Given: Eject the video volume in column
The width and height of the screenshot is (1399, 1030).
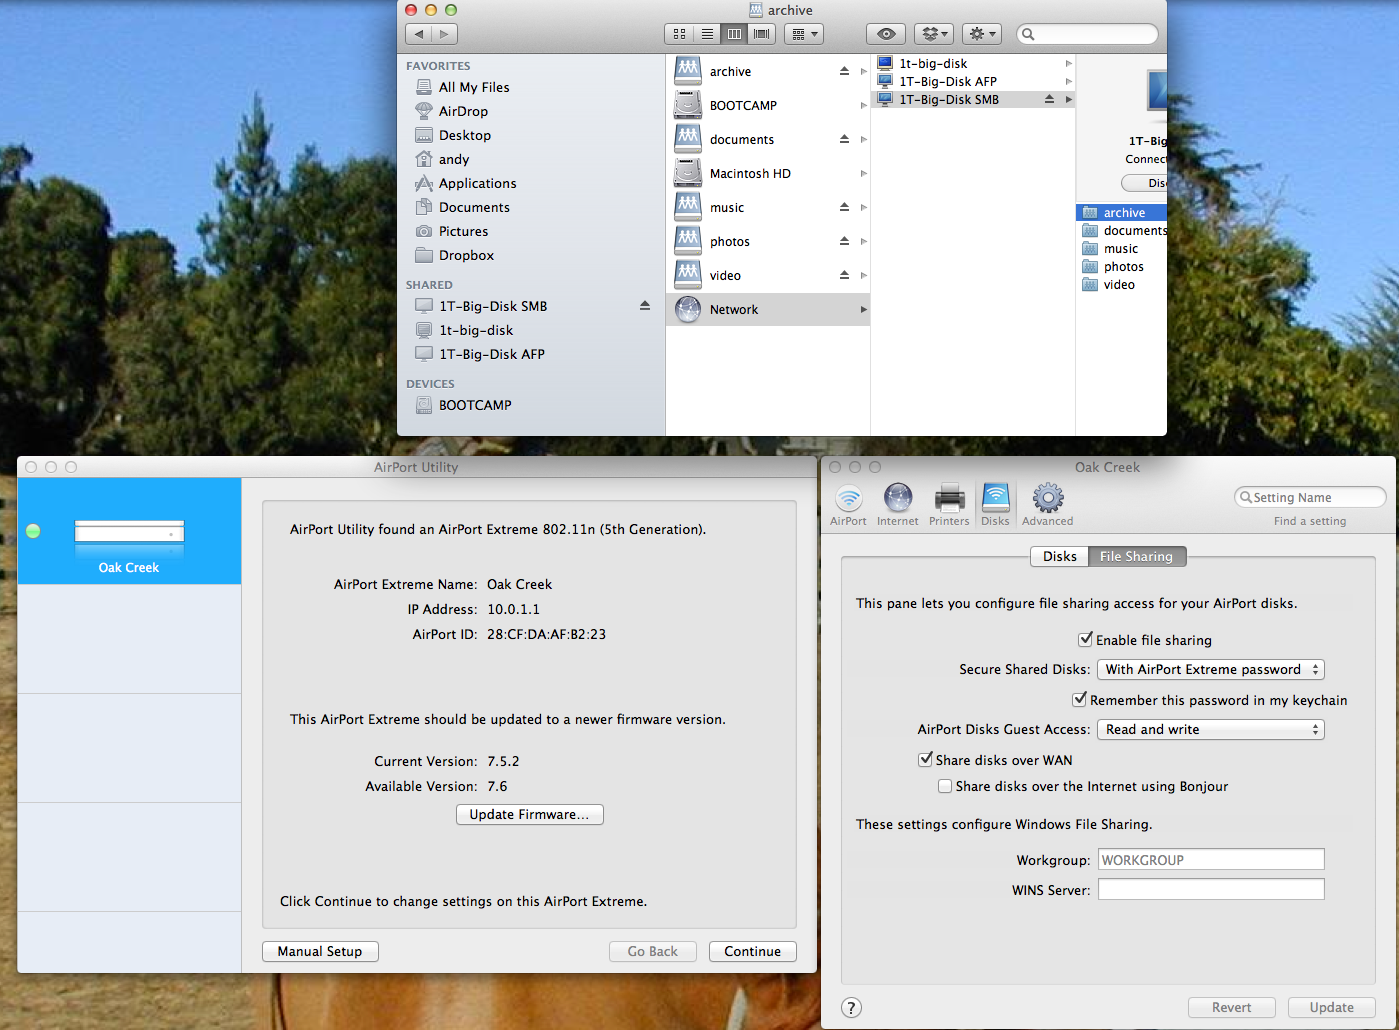Looking at the screenshot, I should (x=844, y=275).
